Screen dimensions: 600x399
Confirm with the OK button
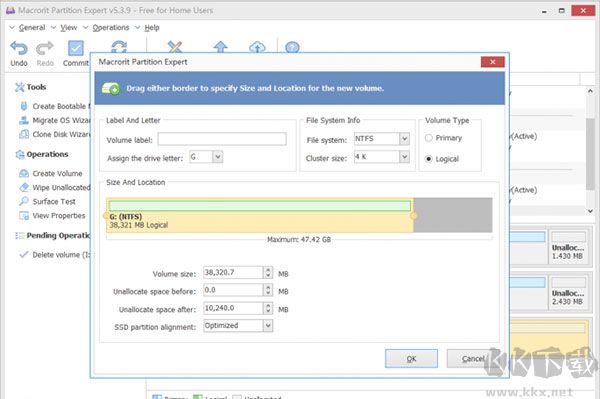tap(411, 358)
